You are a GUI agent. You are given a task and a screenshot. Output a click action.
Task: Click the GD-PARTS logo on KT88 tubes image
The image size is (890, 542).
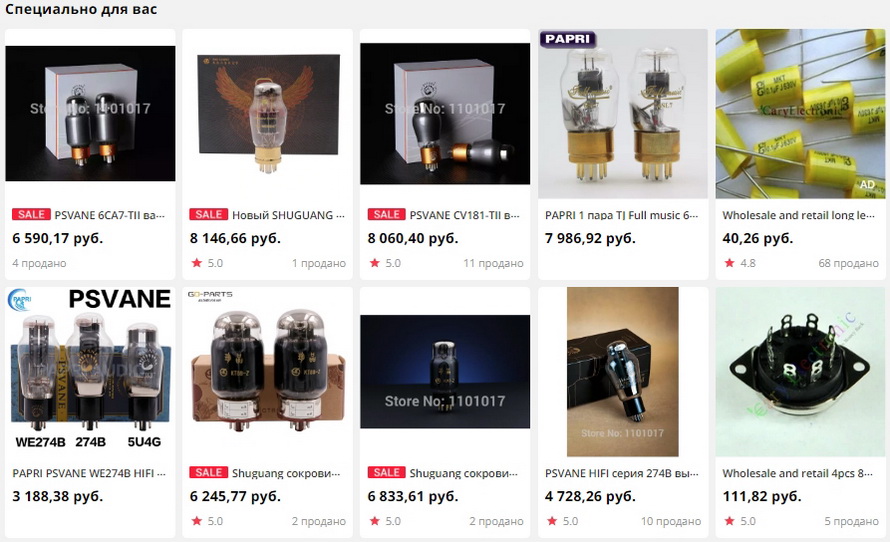tap(210, 295)
